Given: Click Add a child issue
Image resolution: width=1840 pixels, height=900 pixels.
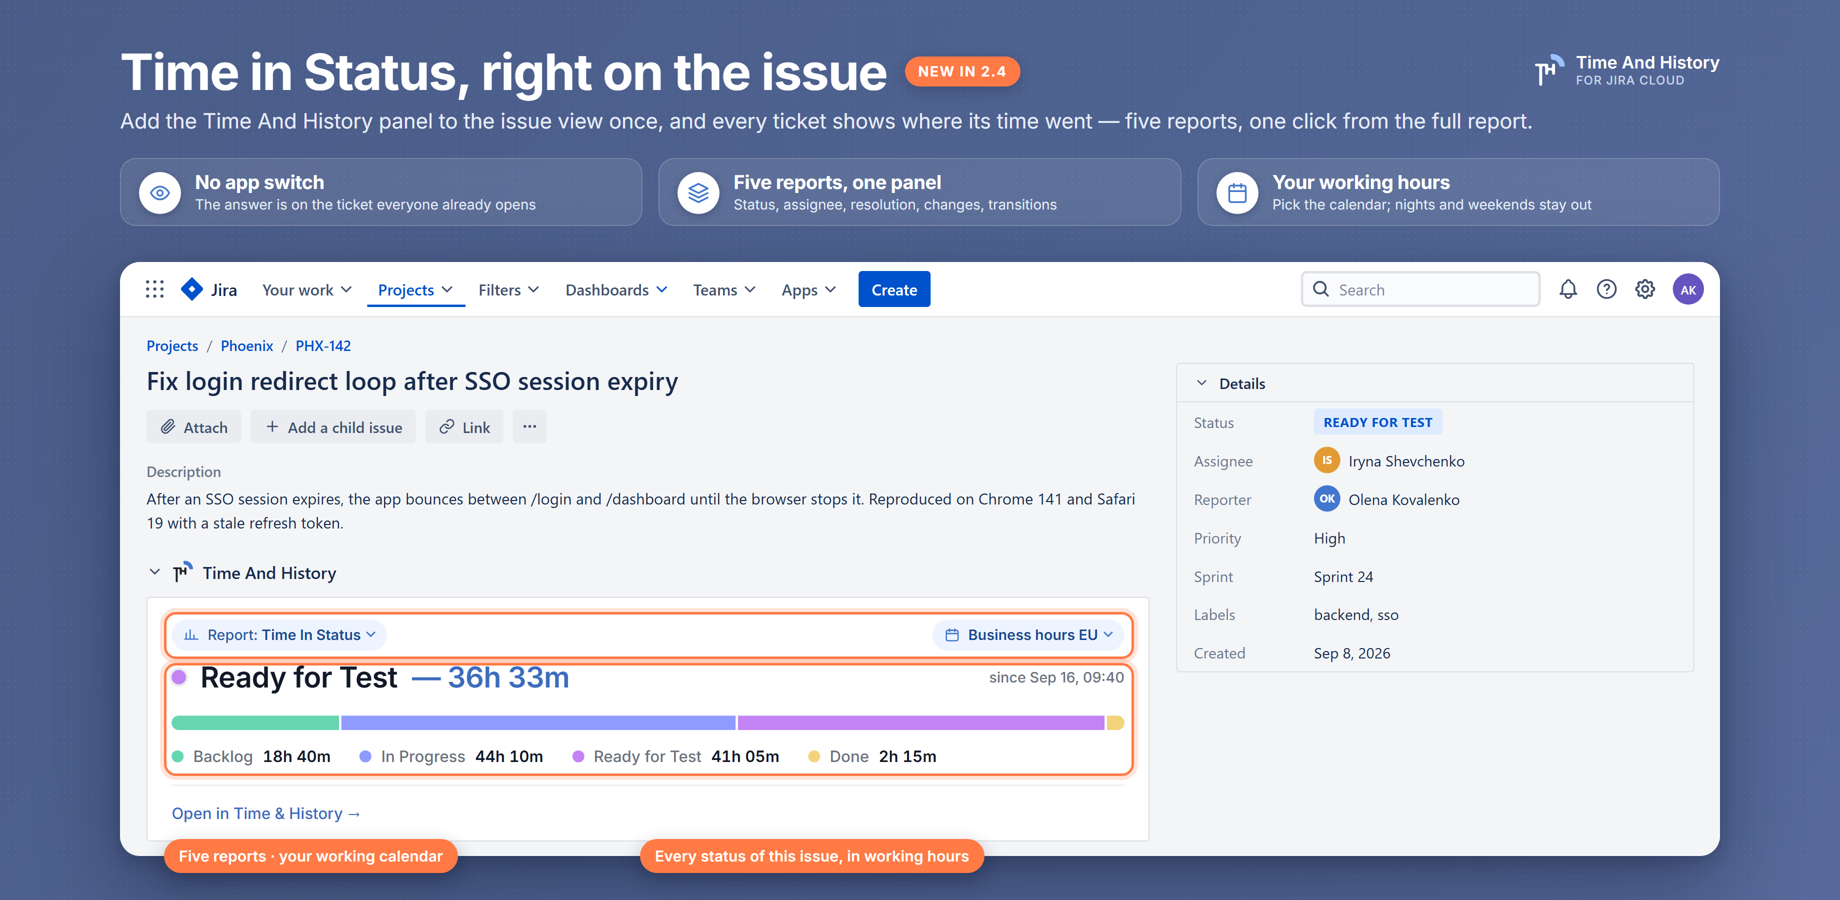Looking at the screenshot, I should click(333, 427).
